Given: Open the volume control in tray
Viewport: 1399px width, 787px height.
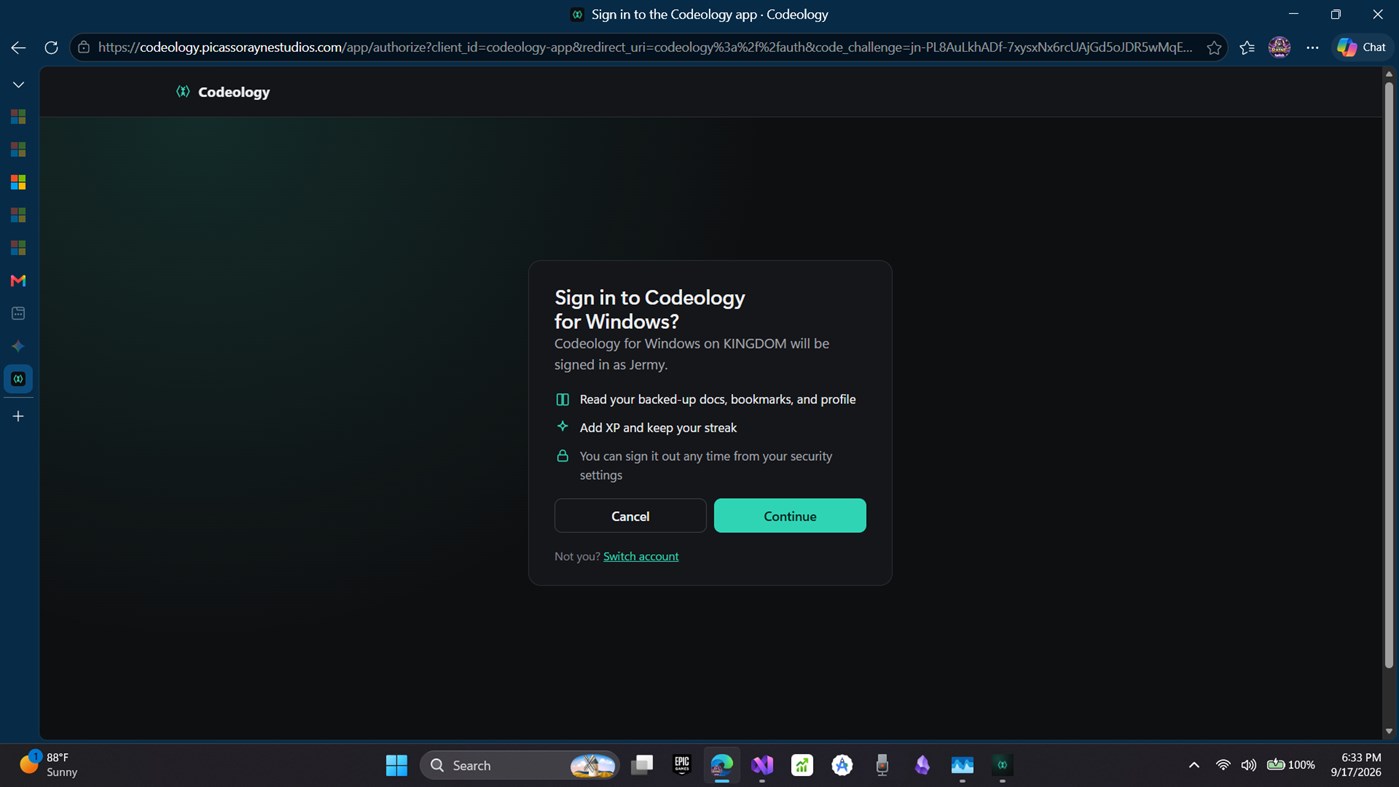Looking at the screenshot, I should 1248,765.
